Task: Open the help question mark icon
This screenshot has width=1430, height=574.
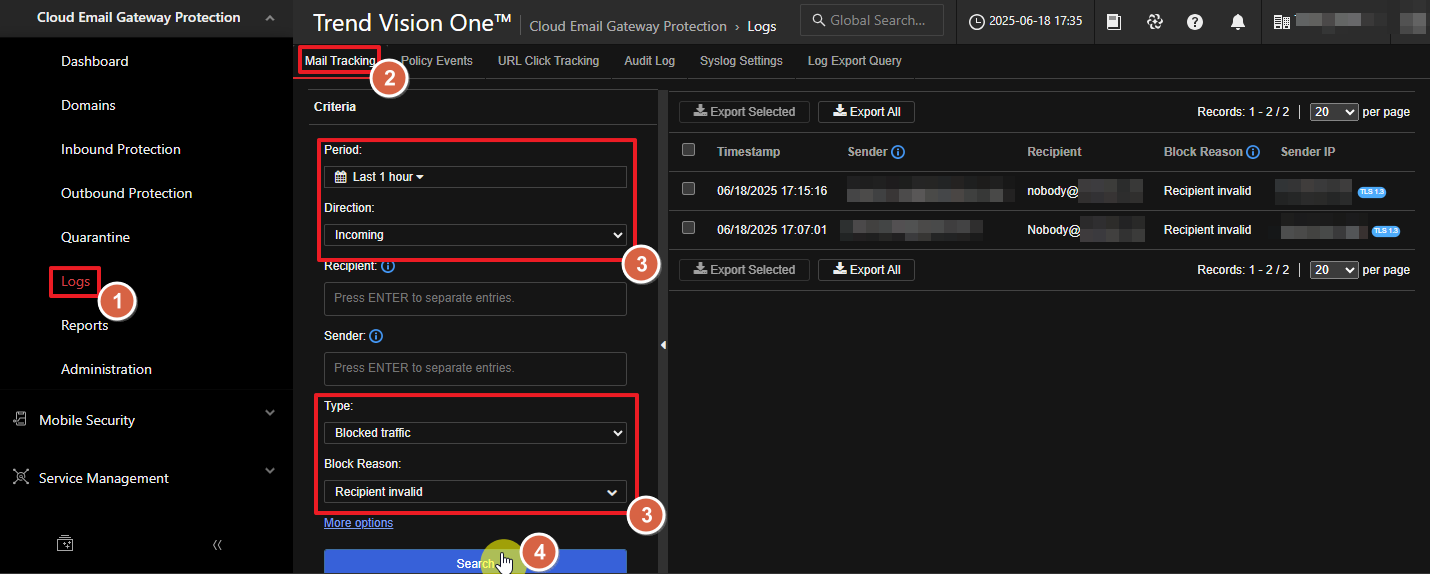Action: click(1195, 22)
